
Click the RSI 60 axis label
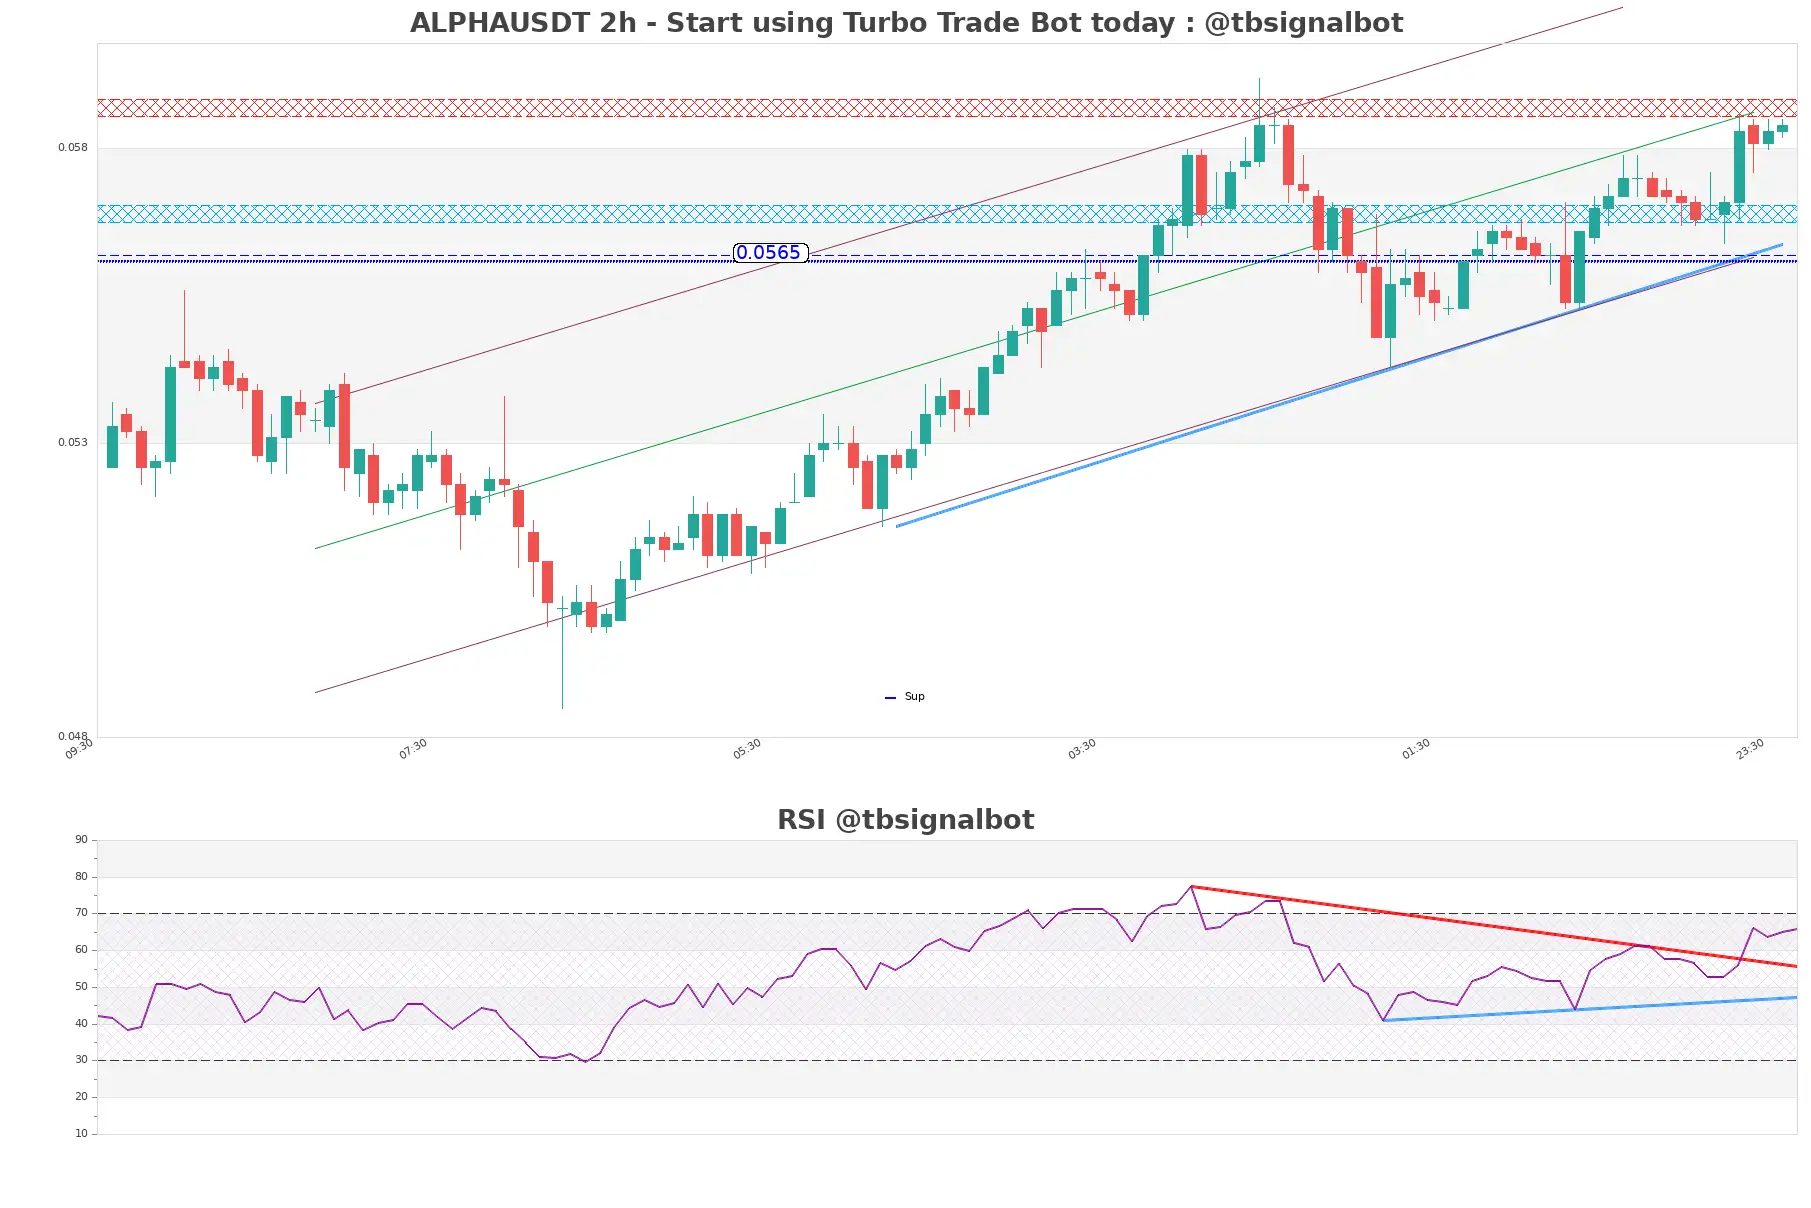point(81,950)
